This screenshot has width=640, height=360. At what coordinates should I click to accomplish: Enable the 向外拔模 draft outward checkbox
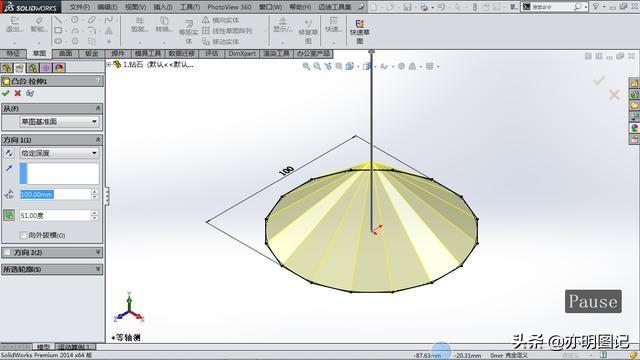click(23, 235)
